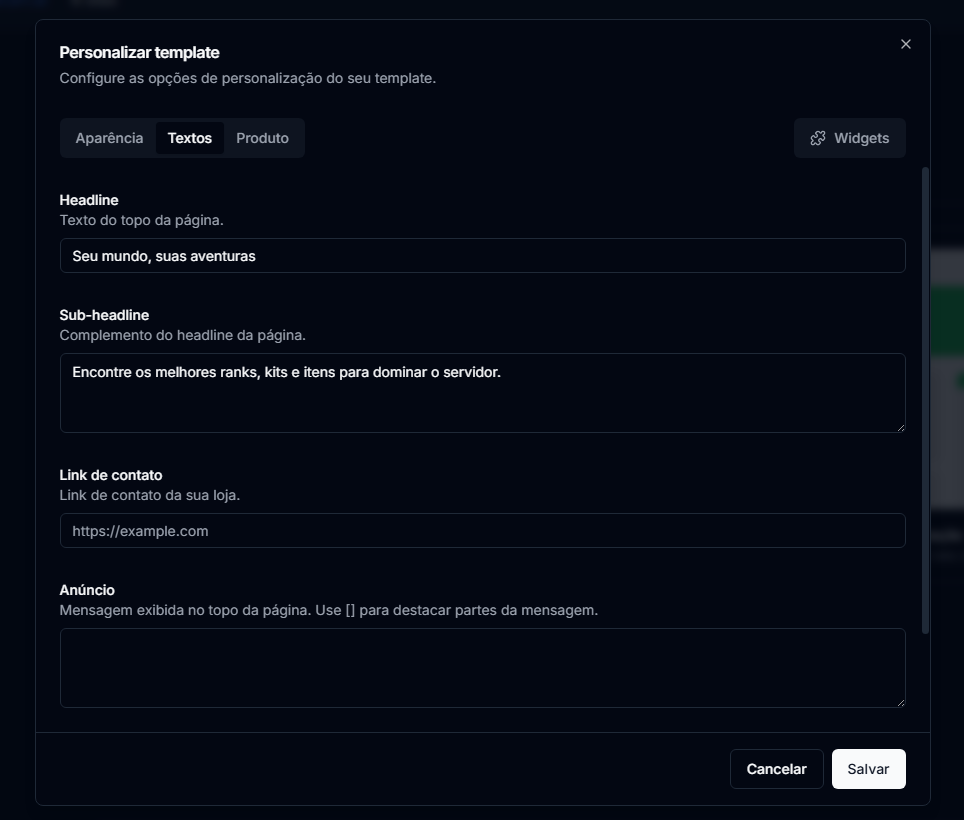Close the Personalizar template dialog
This screenshot has height=820, width=964.
(905, 44)
